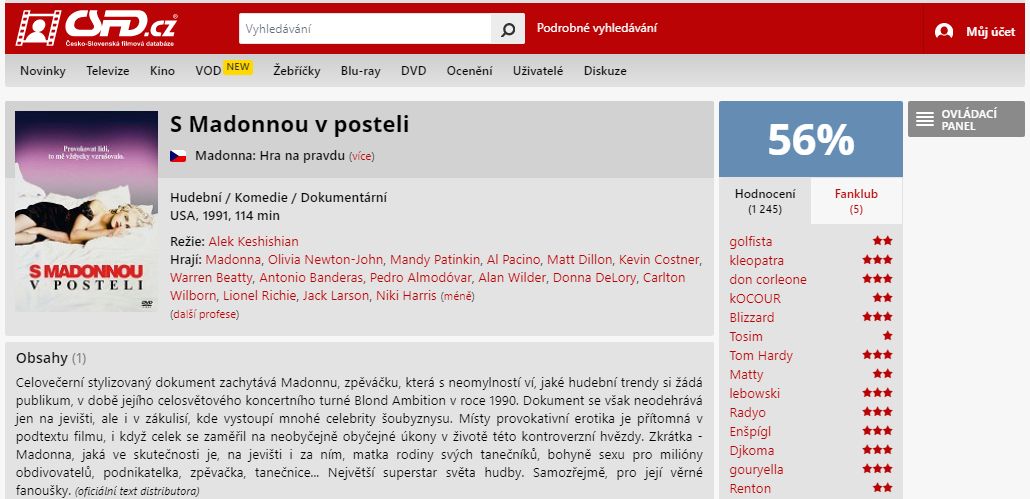Open user Enšpígl's profile
Image resolution: width=1030 pixels, height=499 pixels.
tap(750, 432)
